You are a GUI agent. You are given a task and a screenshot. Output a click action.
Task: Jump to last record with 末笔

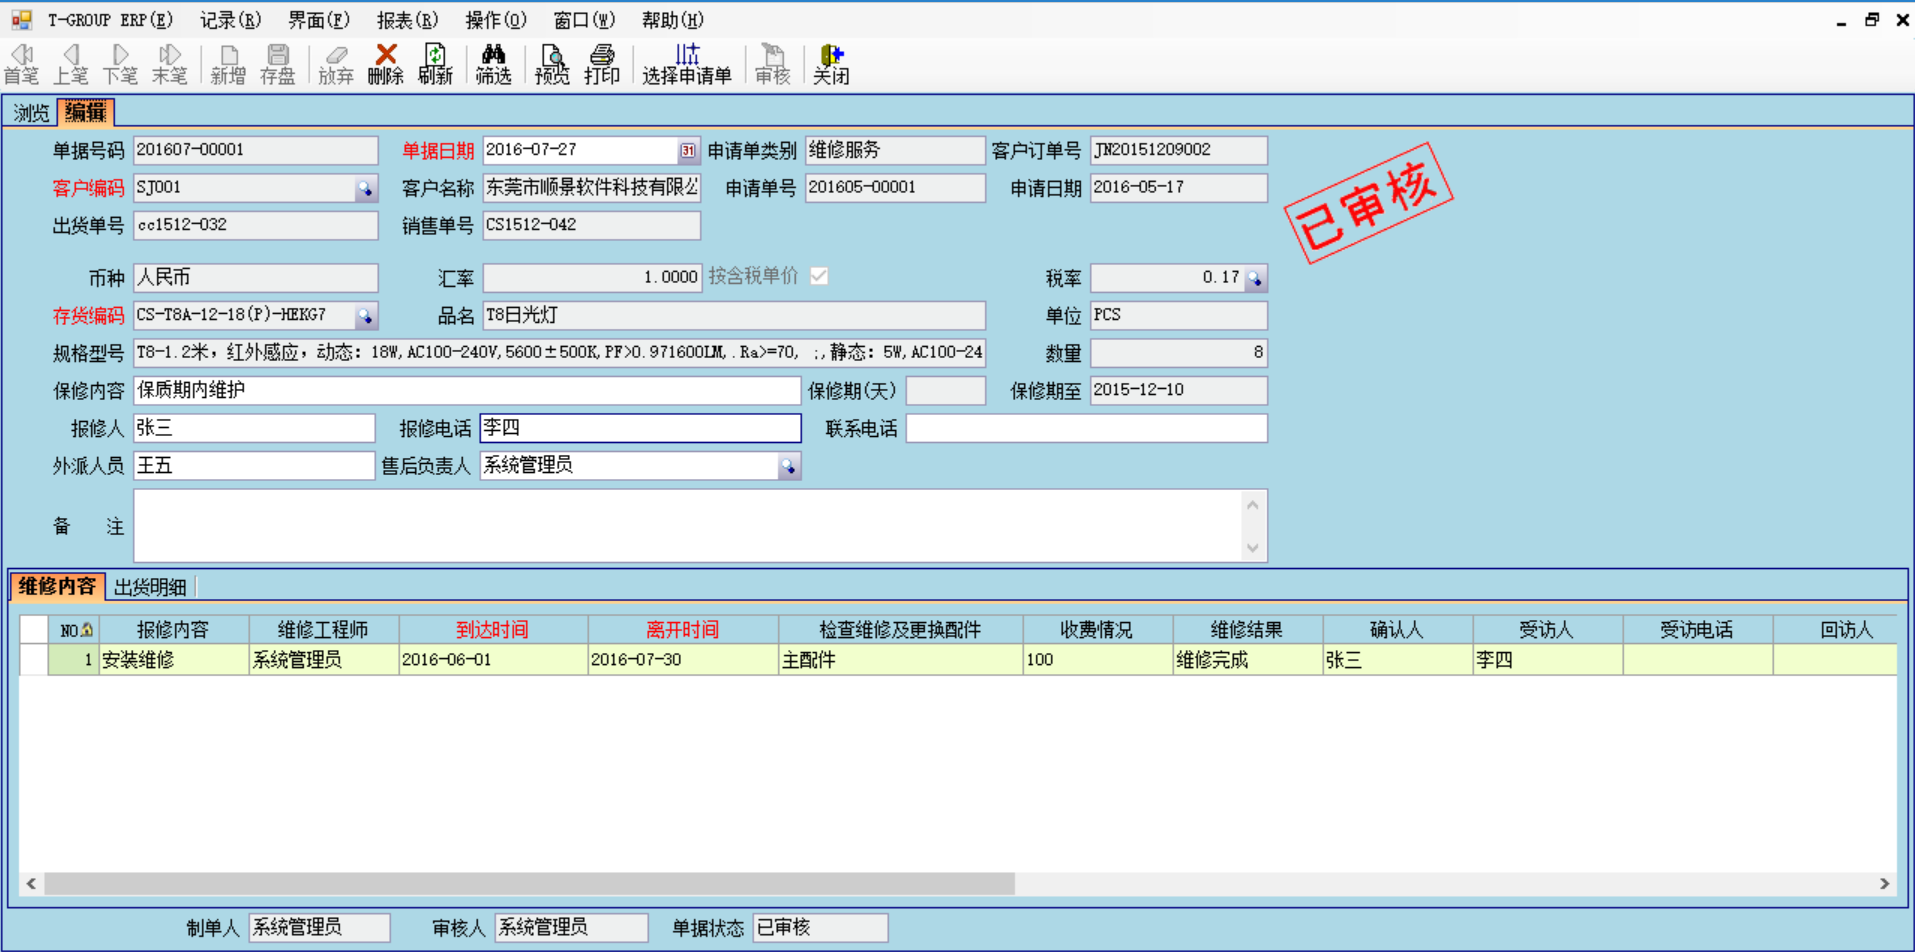pos(169,64)
